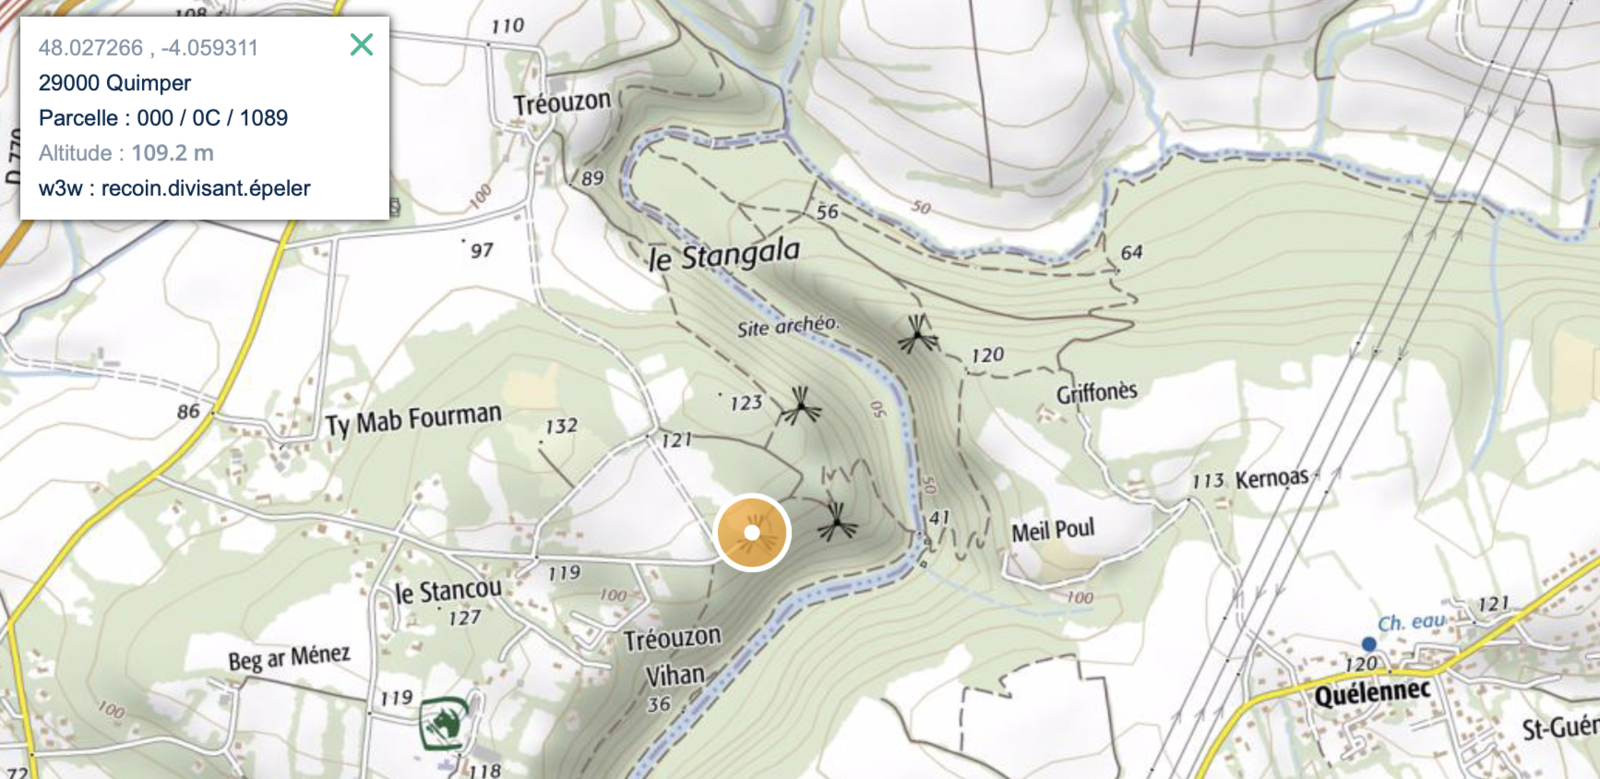Screen dimensions: 1600x779
Task: Click the viewpoint symbol beside elevation 123
Action: 800,406
